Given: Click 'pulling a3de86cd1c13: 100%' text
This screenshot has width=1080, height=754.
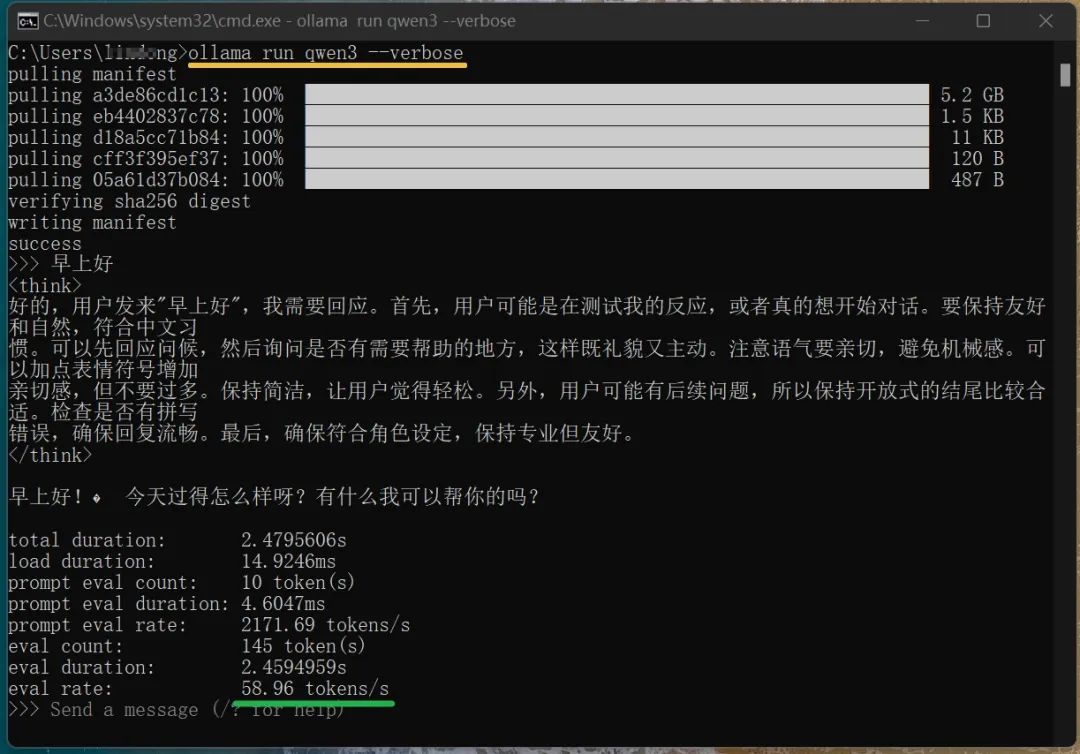Looking at the screenshot, I should tap(146, 94).
